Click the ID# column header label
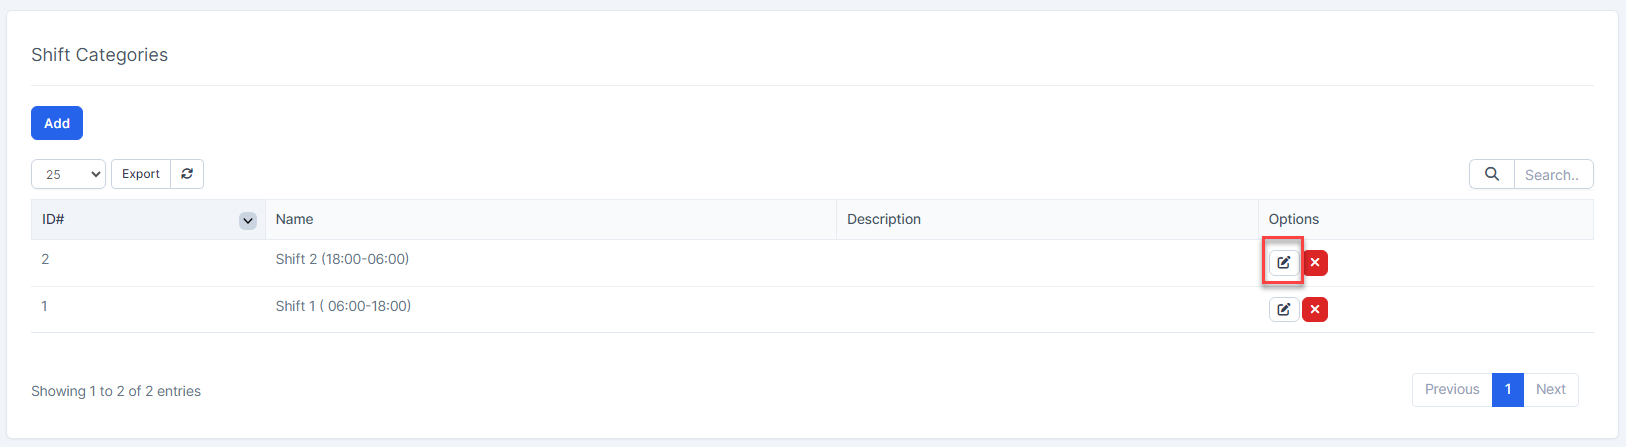The width and height of the screenshot is (1626, 447). click(53, 219)
